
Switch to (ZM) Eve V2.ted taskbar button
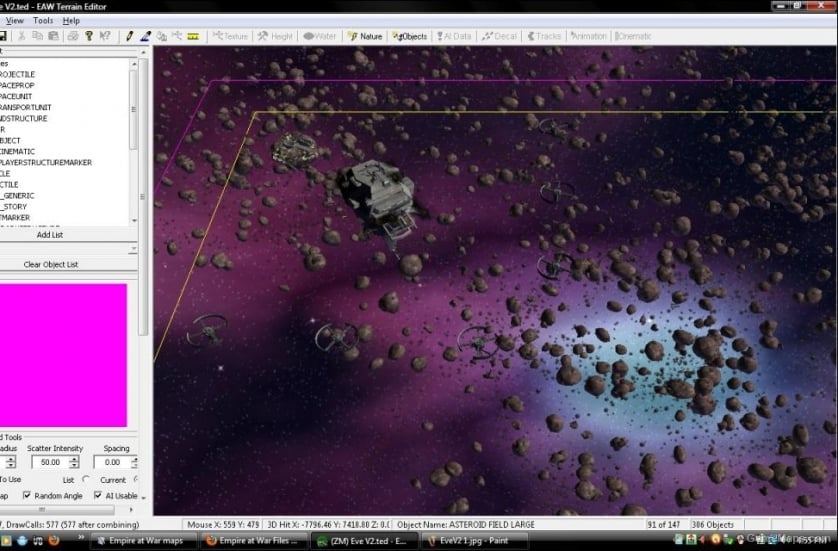point(363,541)
